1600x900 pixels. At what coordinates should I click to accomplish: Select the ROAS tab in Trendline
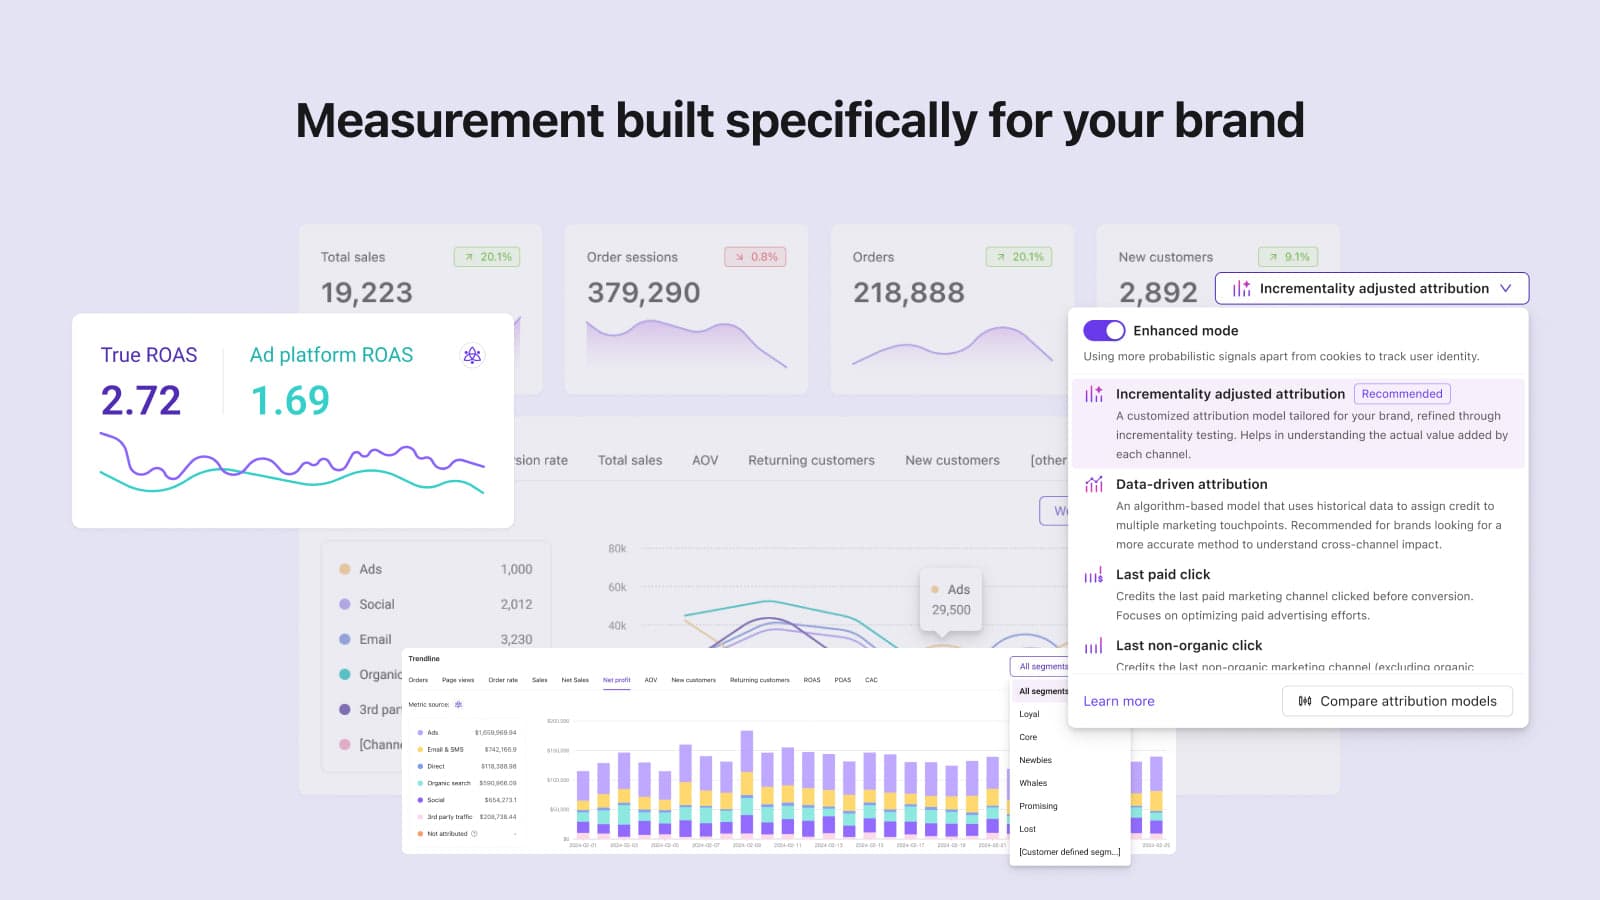[811, 680]
